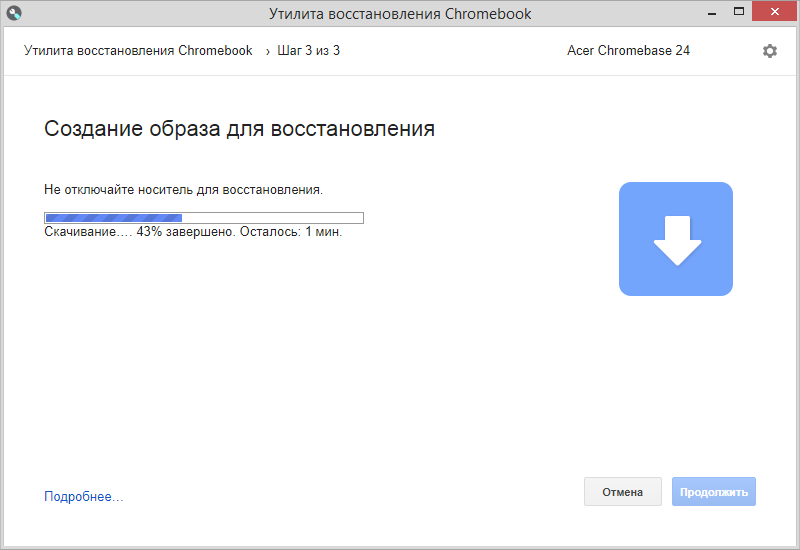This screenshot has height=550, width=800.
Task: Click the heading Создание образа для восстановления
Action: (239, 129)
